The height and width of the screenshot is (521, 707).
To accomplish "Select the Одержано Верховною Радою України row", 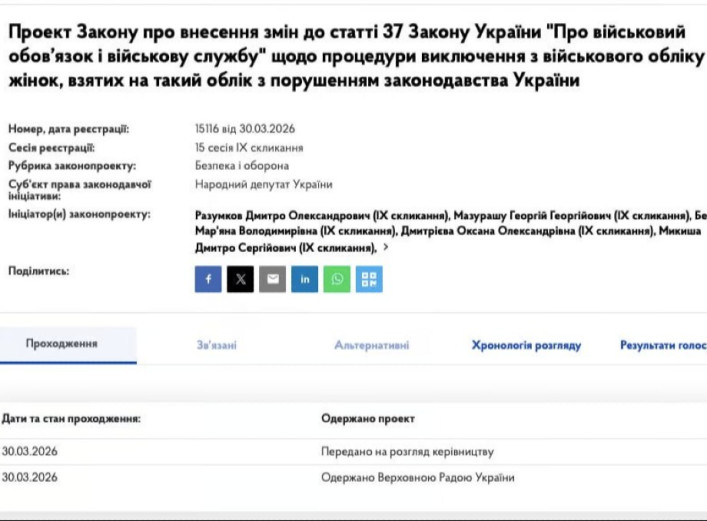I will coord(417,478).
